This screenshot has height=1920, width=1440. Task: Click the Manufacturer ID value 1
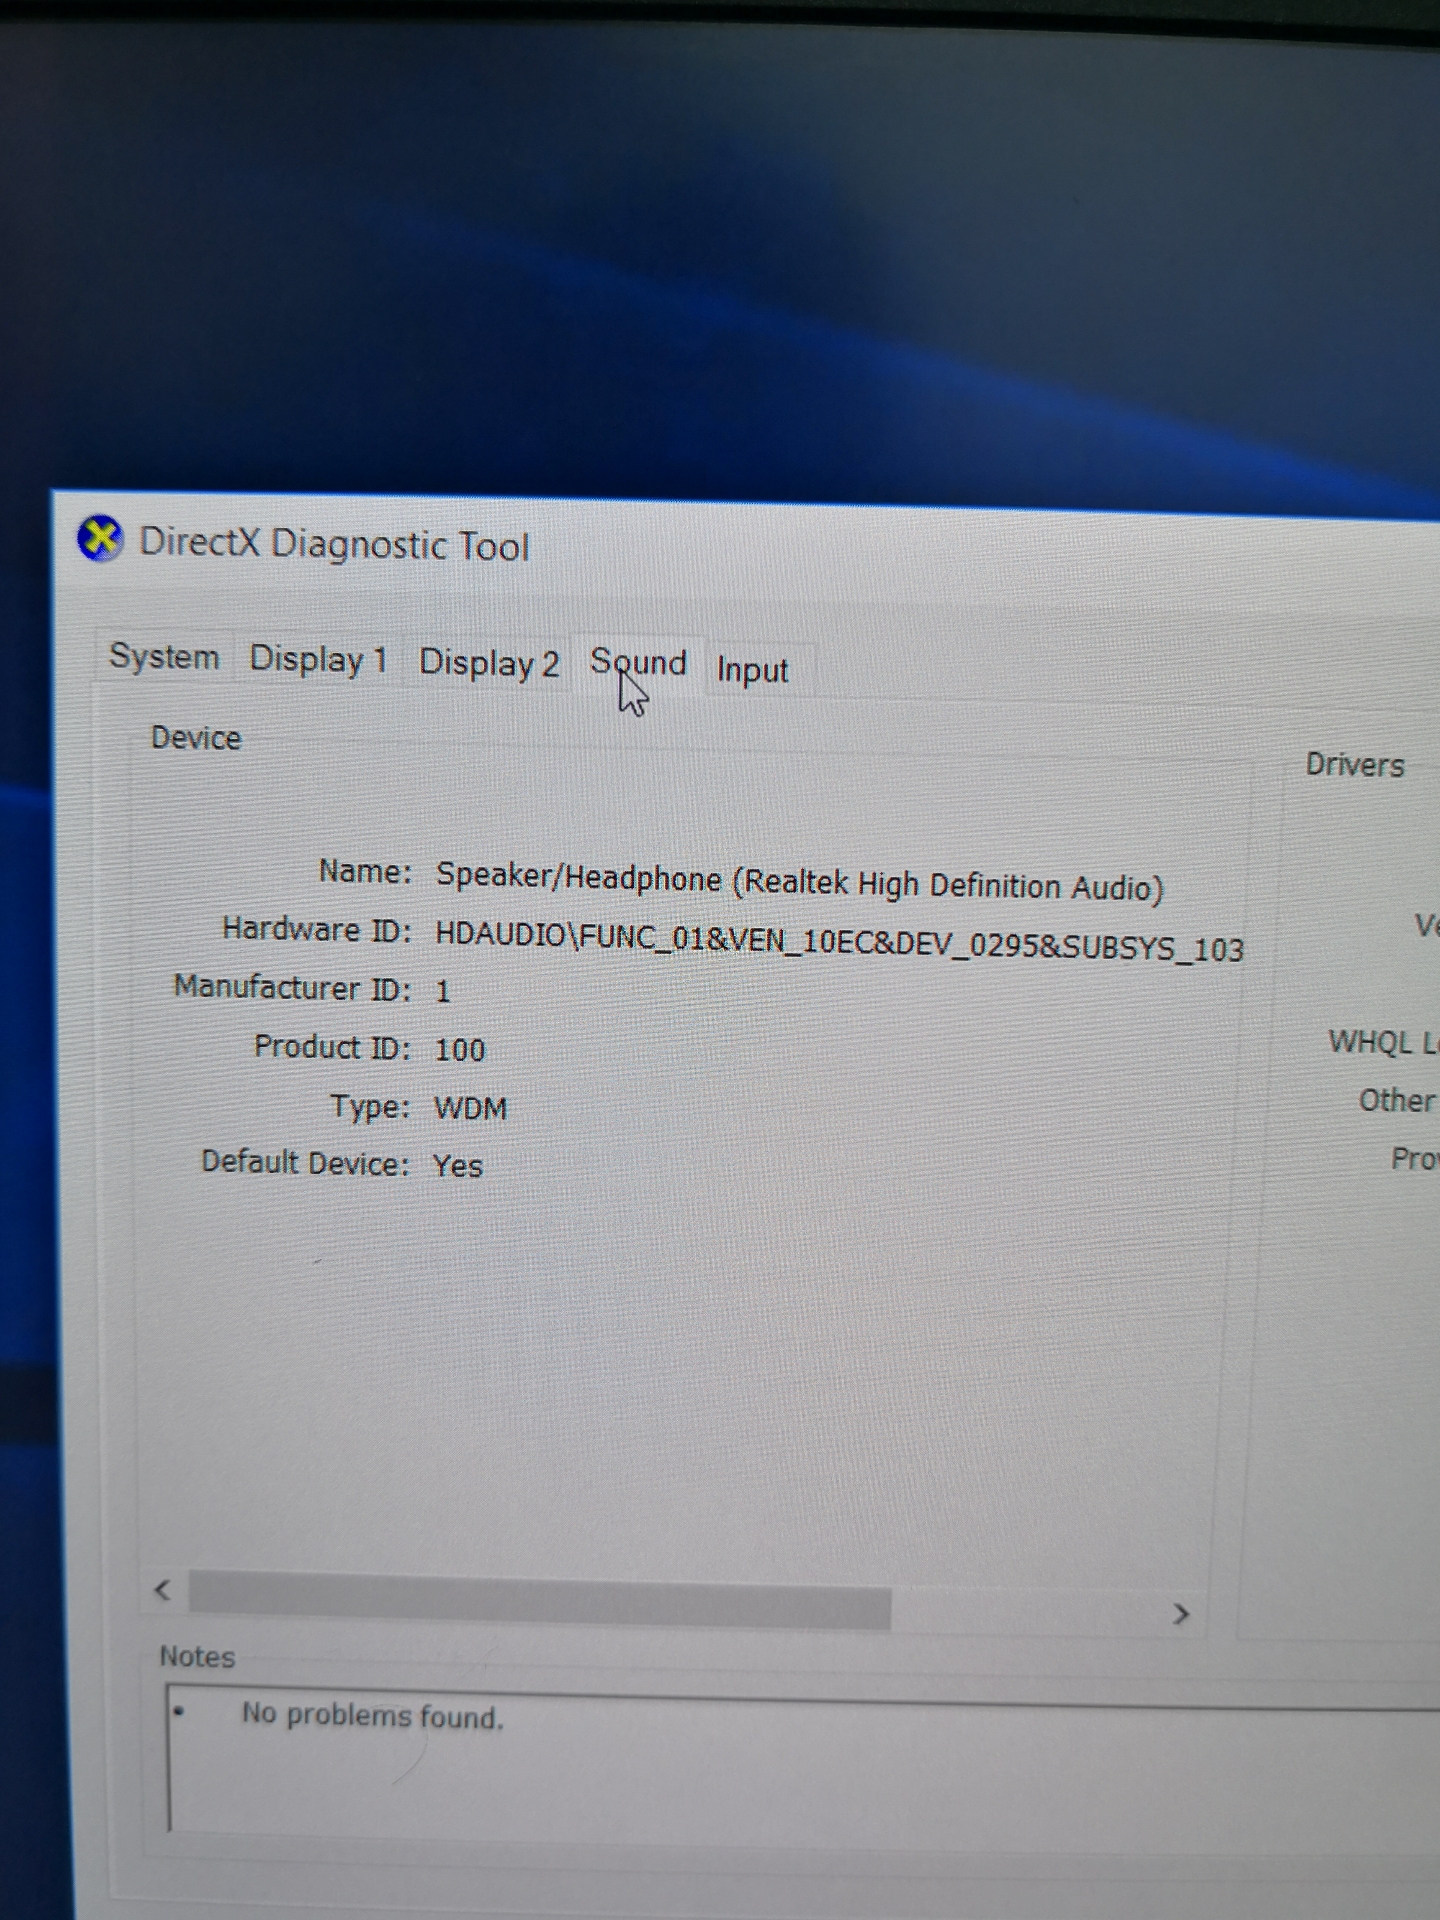[x=443, y=991]
